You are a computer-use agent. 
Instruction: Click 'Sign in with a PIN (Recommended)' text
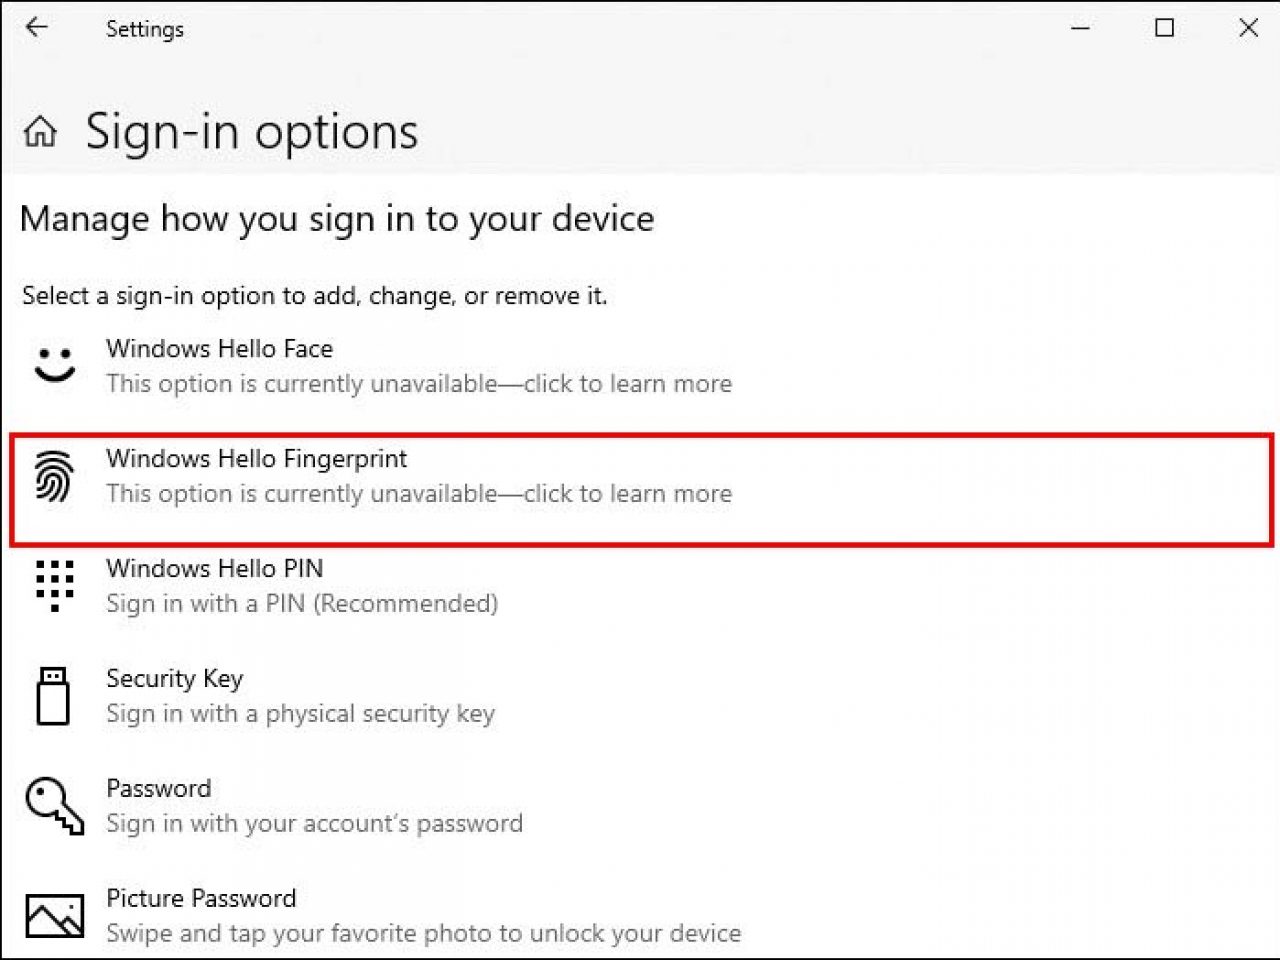pos(302,603)
